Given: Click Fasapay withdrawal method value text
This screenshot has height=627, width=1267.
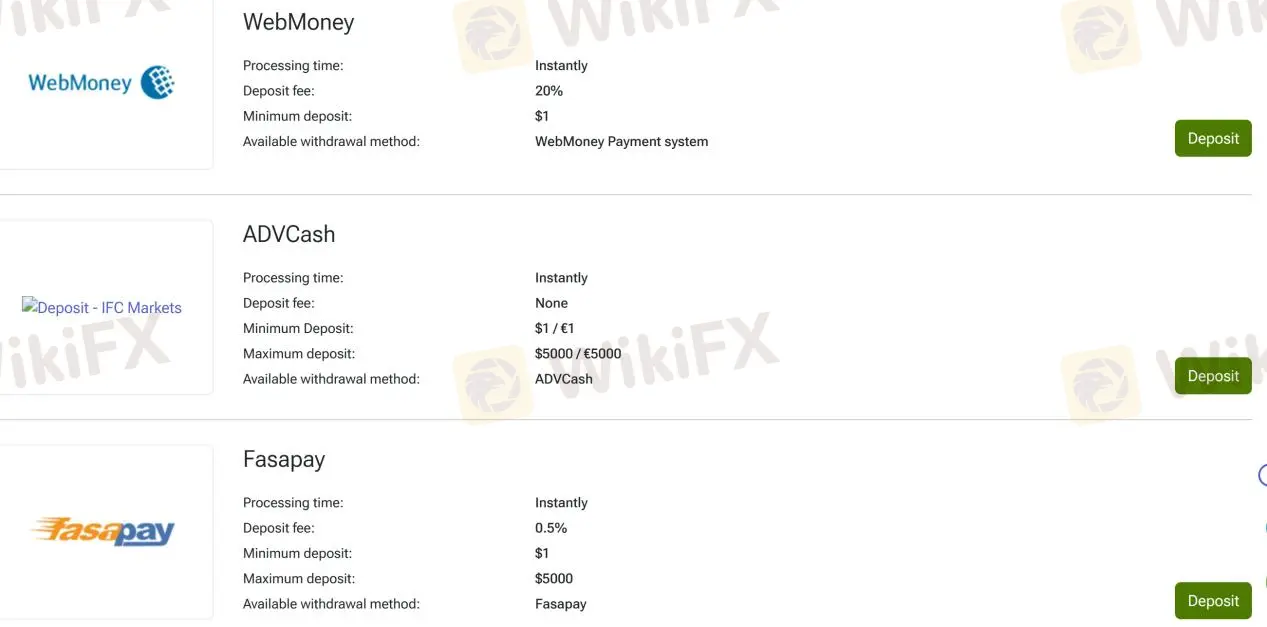Looking at the screenshot, I should click(560, 604).
